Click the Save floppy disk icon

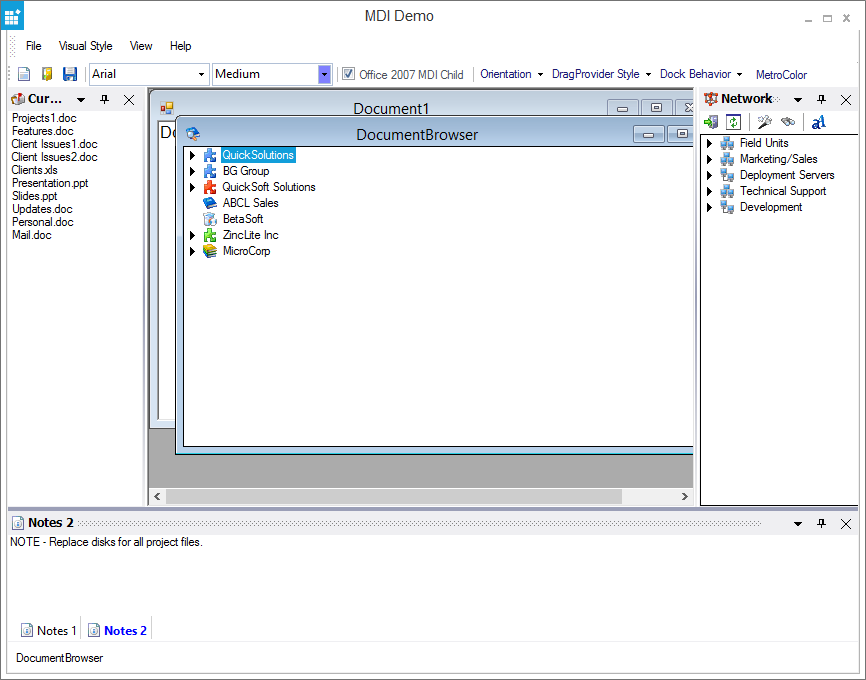(70, 74)
